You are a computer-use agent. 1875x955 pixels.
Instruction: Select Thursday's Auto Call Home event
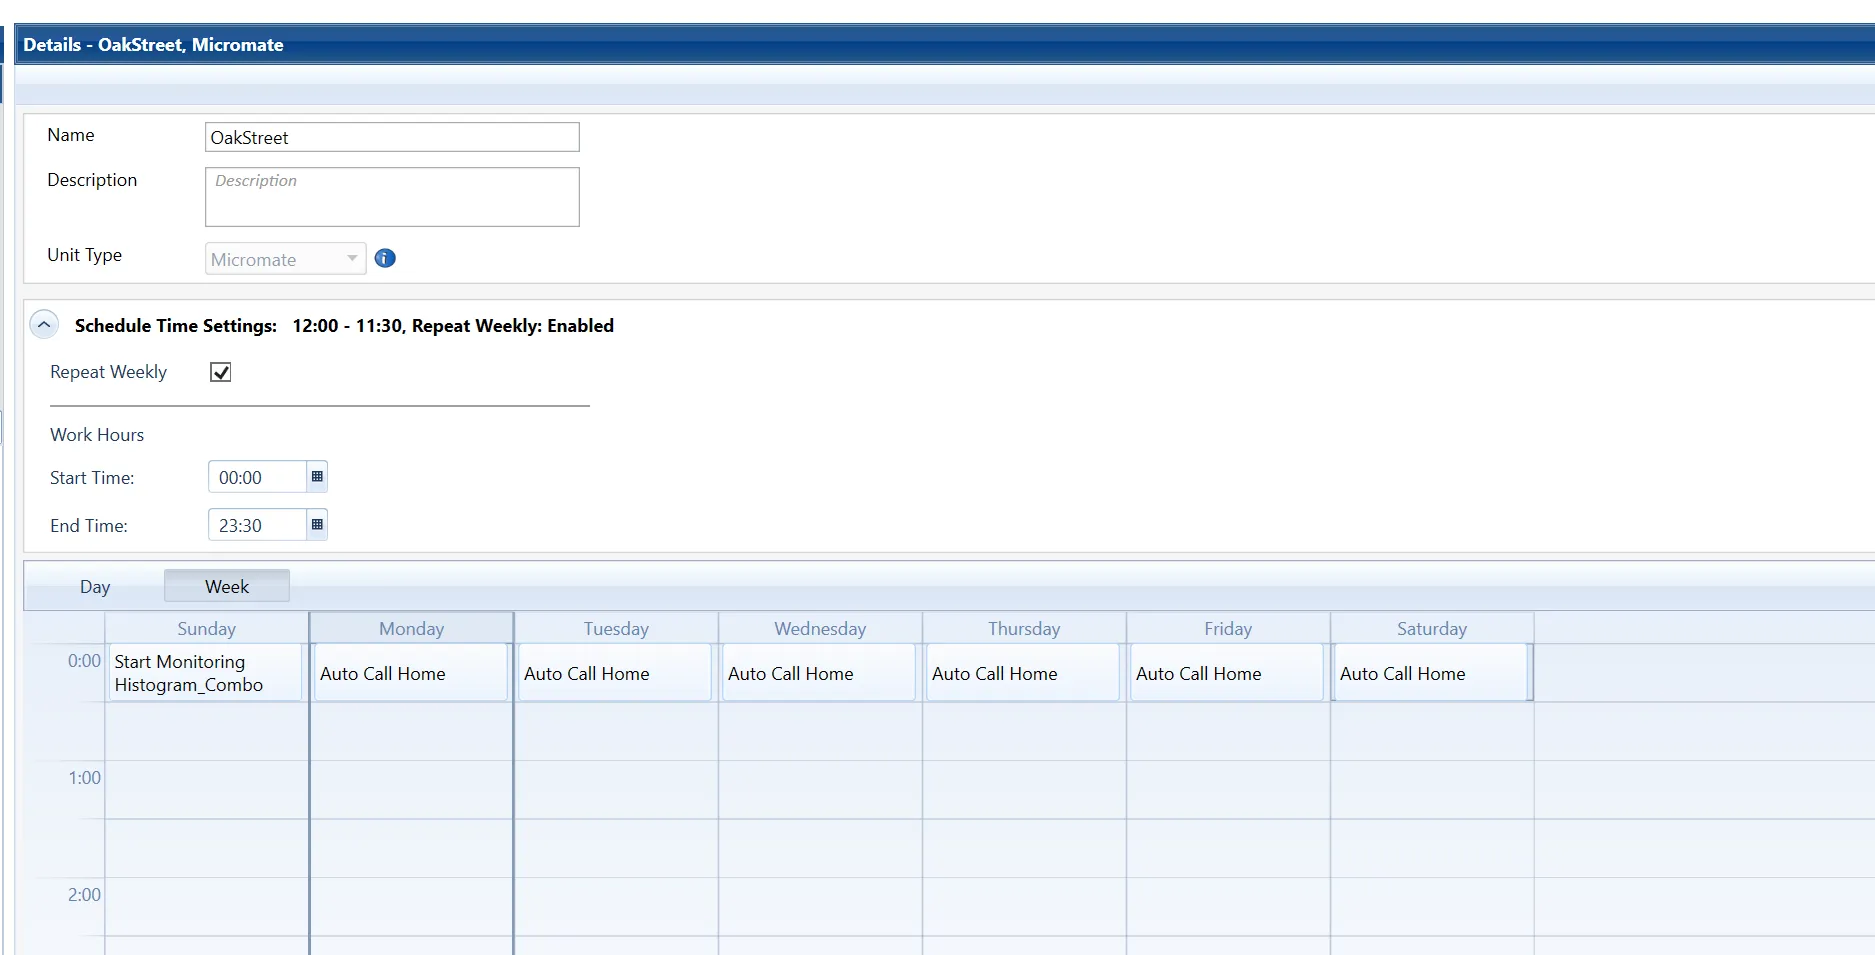[1022, 673]
